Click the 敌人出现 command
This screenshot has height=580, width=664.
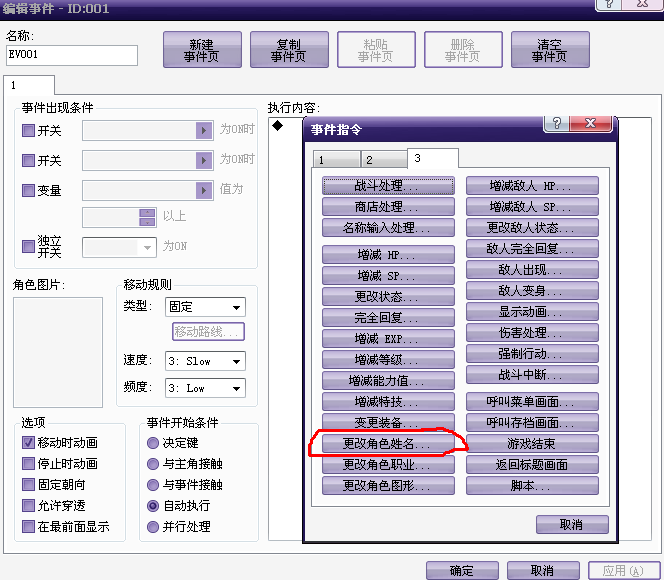[532, 270]
